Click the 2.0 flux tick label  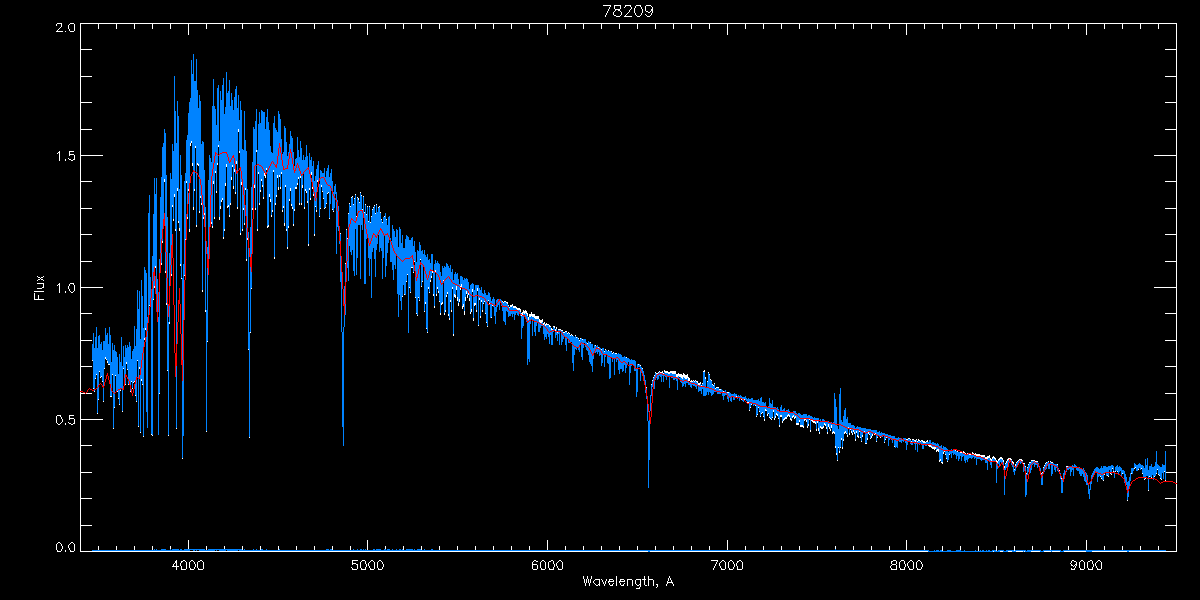click(65, 28)
